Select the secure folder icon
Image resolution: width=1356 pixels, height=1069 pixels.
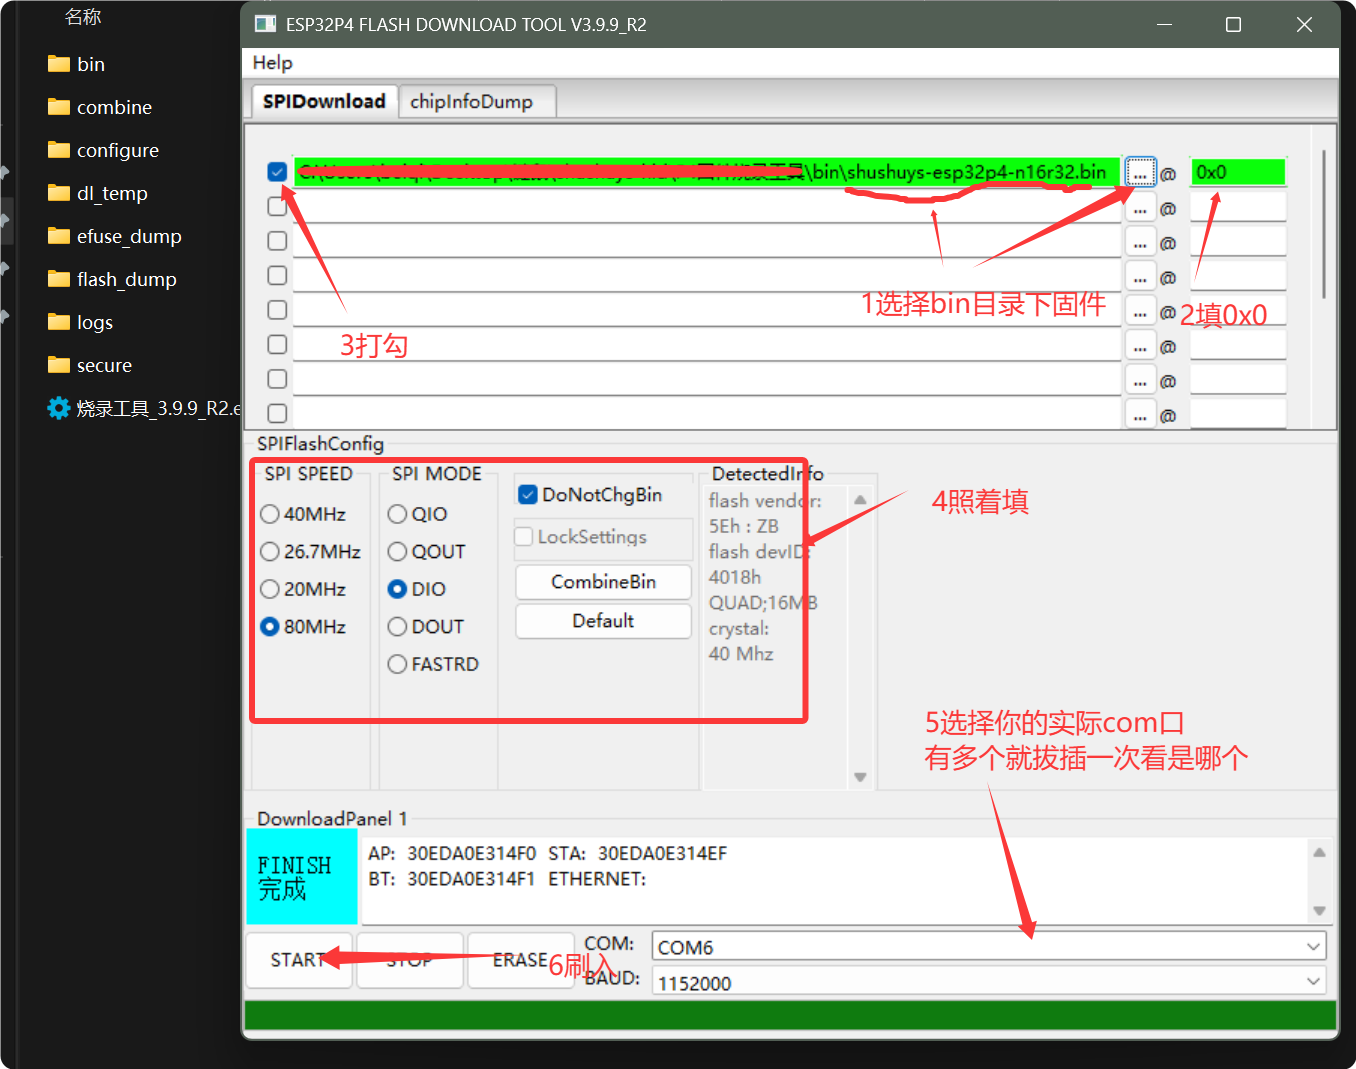[x=59, y=365]
